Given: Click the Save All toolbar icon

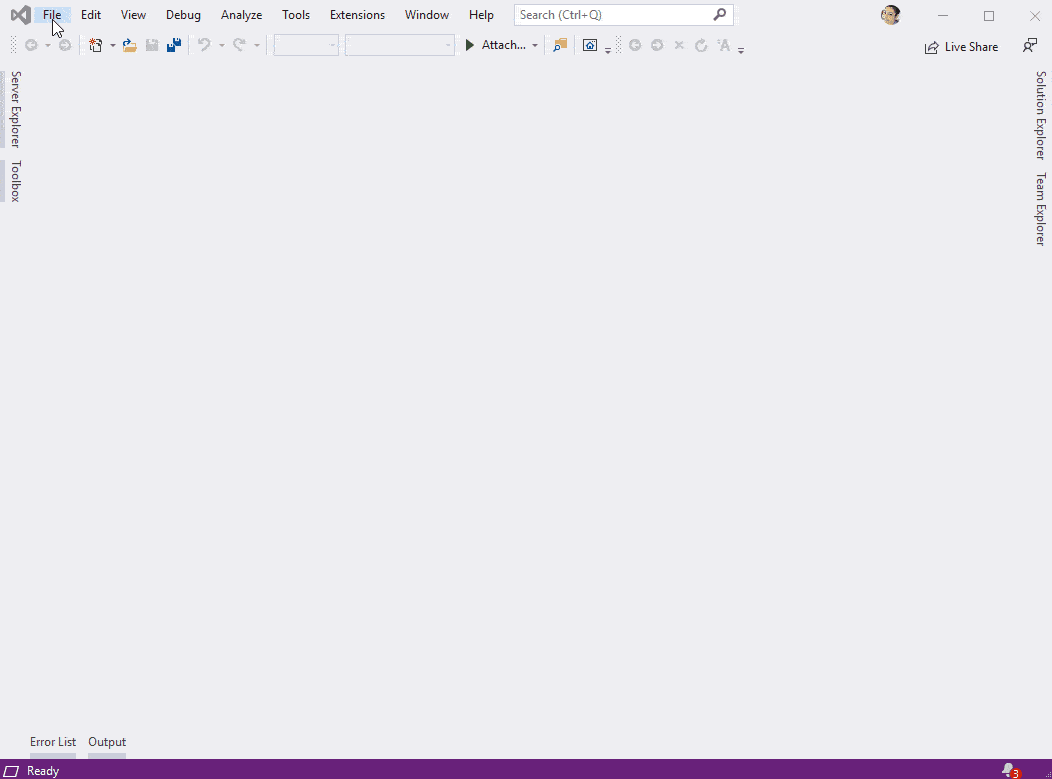Looking at the screenshot, I should pos(174,45).
